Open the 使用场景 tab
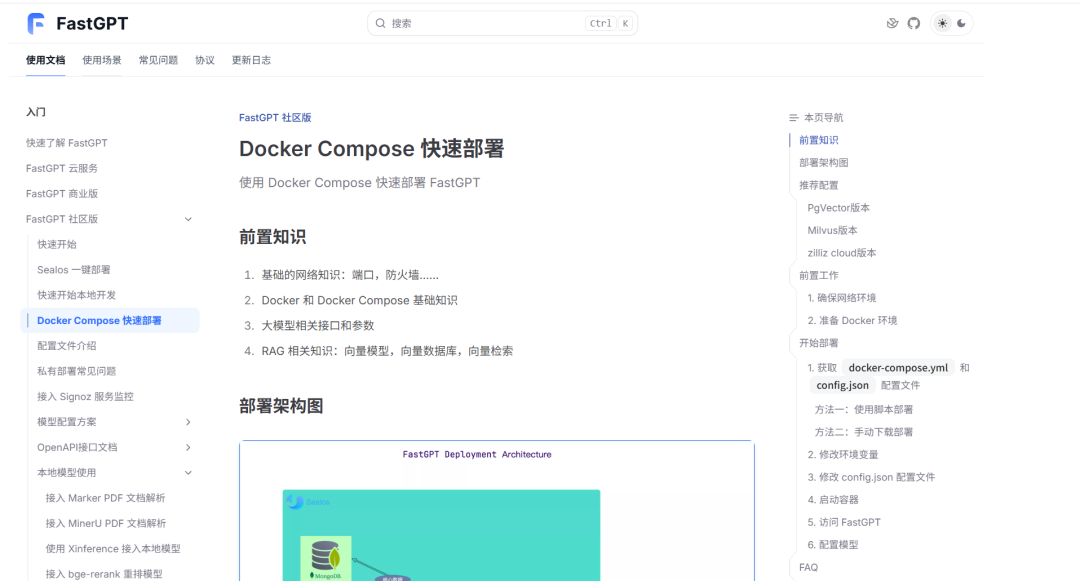The width and height of the screenshot is (1080, 581). click(102, 60)
